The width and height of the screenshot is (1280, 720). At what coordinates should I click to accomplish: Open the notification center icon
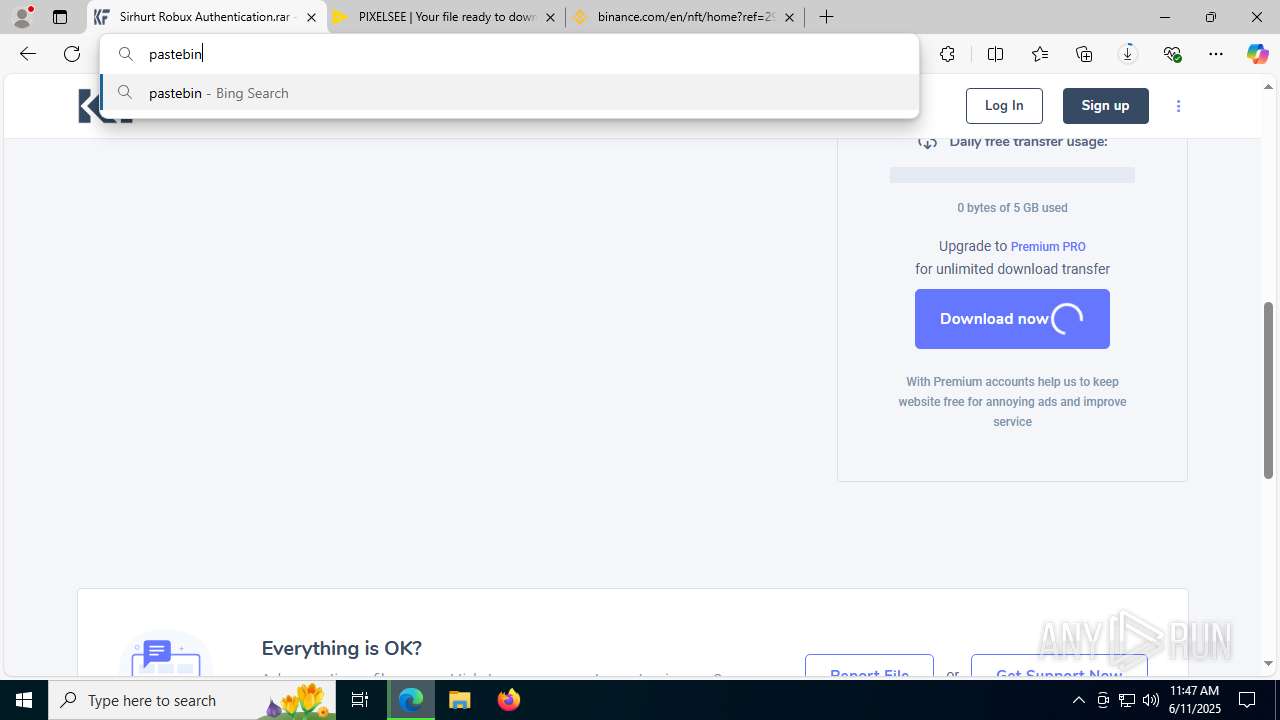coord(1247,700)
